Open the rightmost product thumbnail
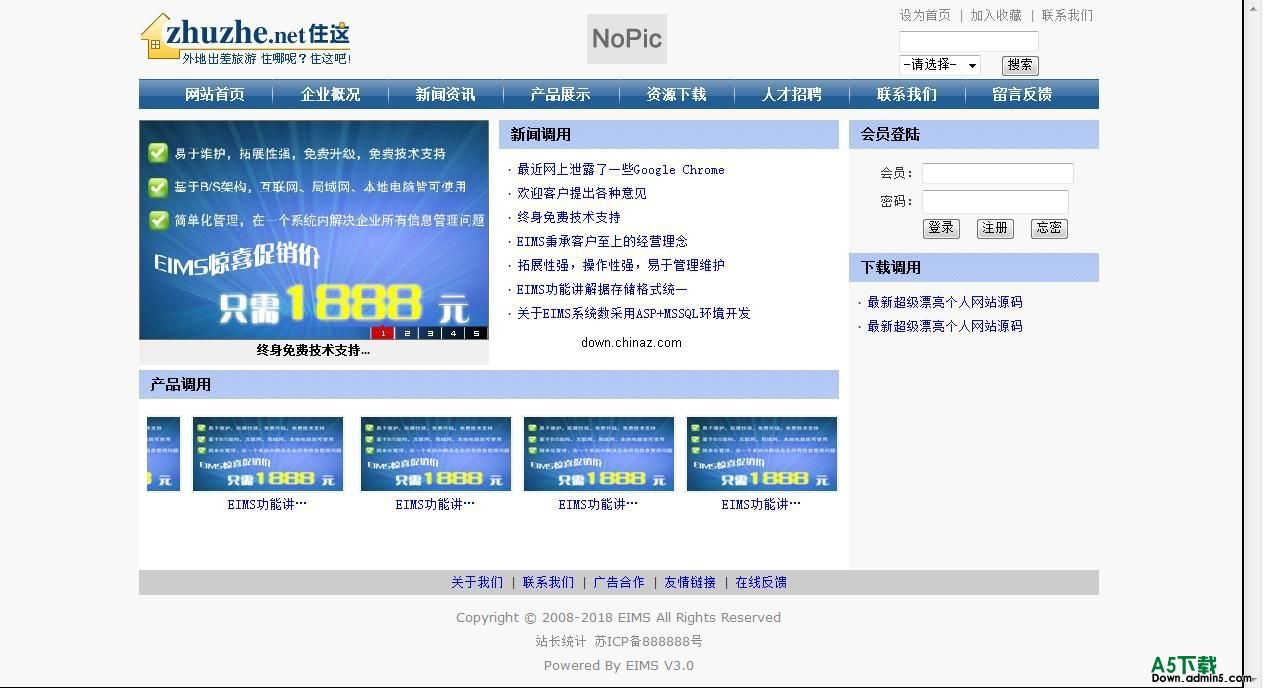The width and height of the screenshot is (1263, 688). click(761, 453)
